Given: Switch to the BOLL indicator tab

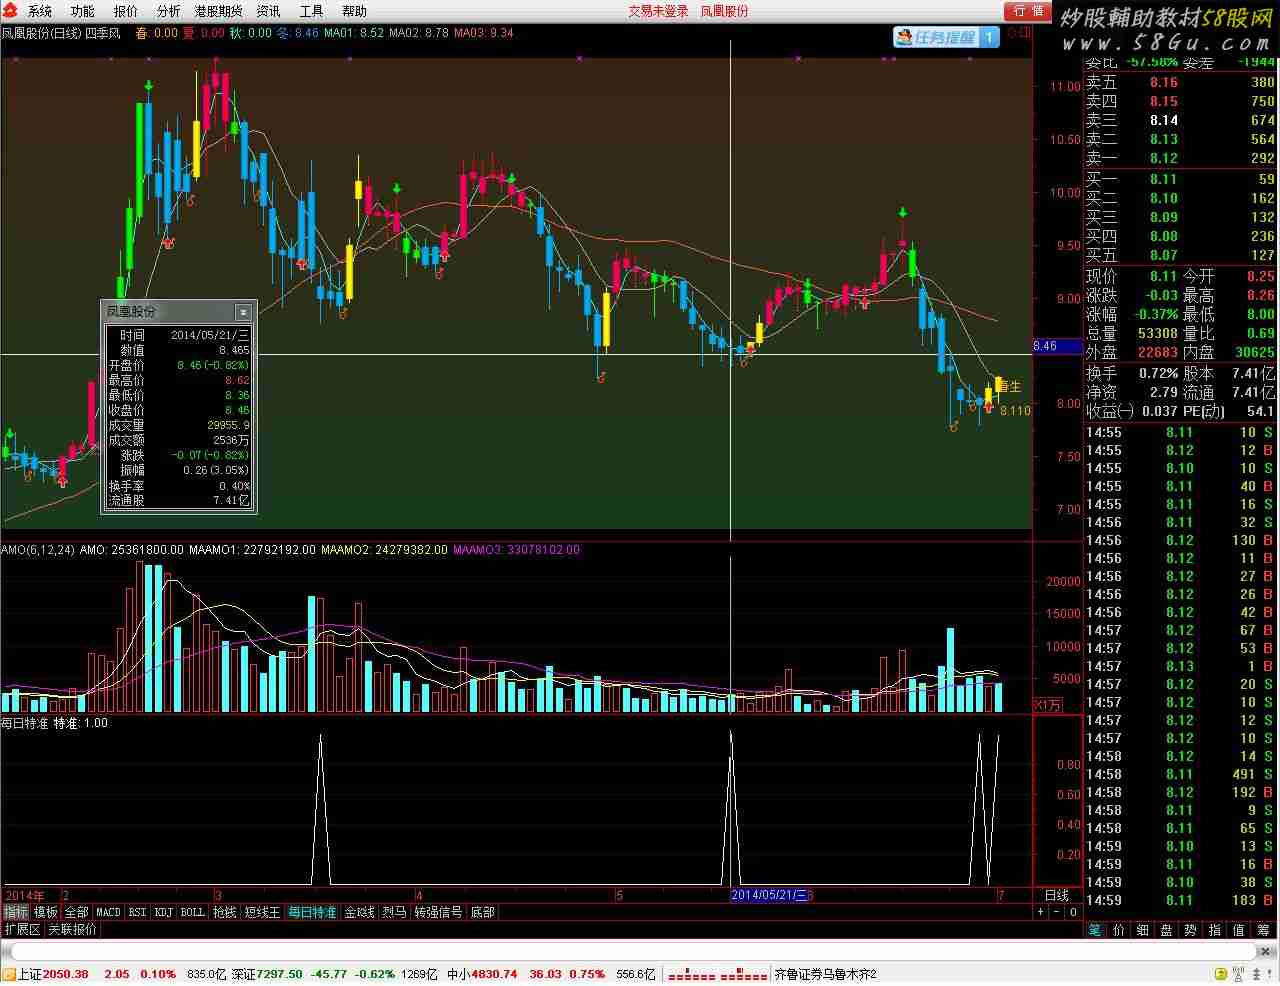Looking at the screenshot, I should (193, 912).
